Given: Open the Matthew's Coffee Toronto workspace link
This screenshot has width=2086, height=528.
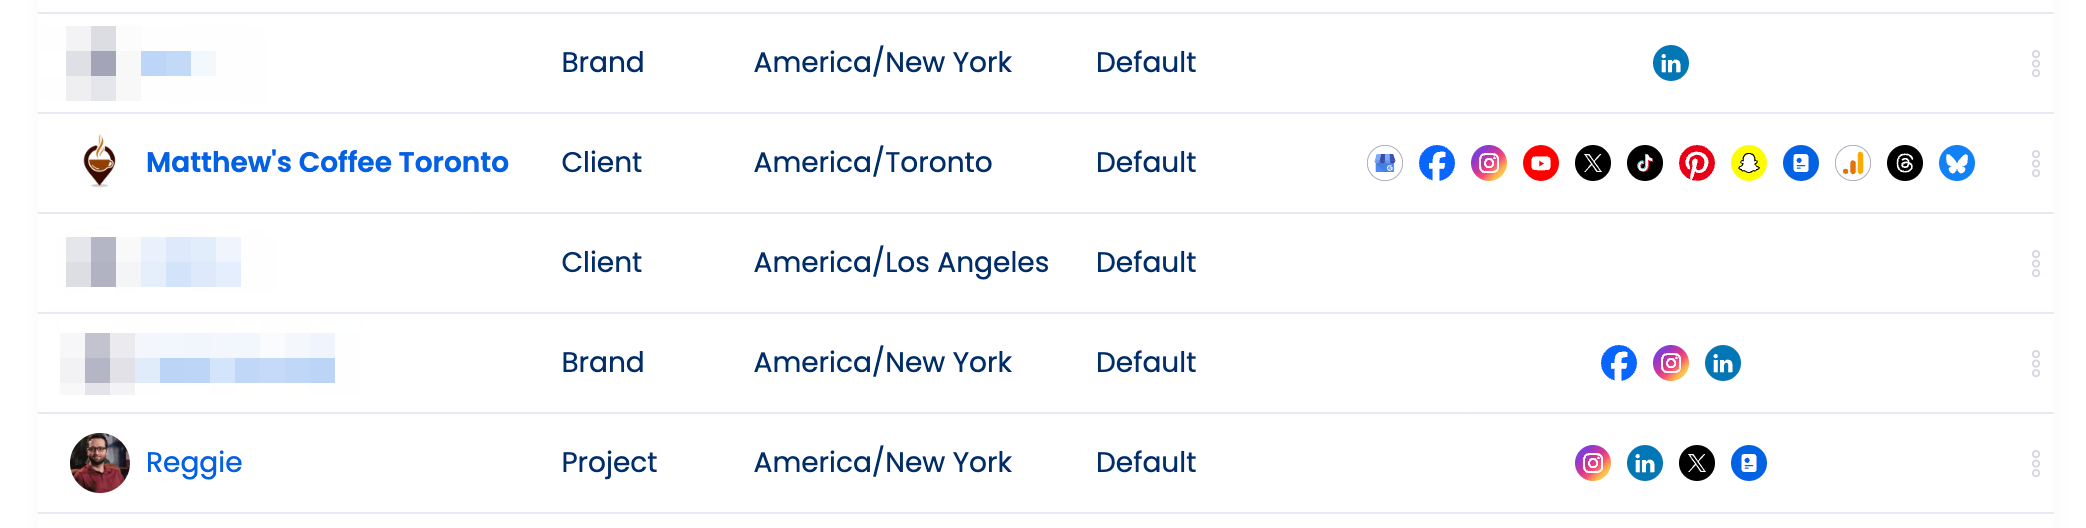Looking at the screenshot, I should point(327,162).
